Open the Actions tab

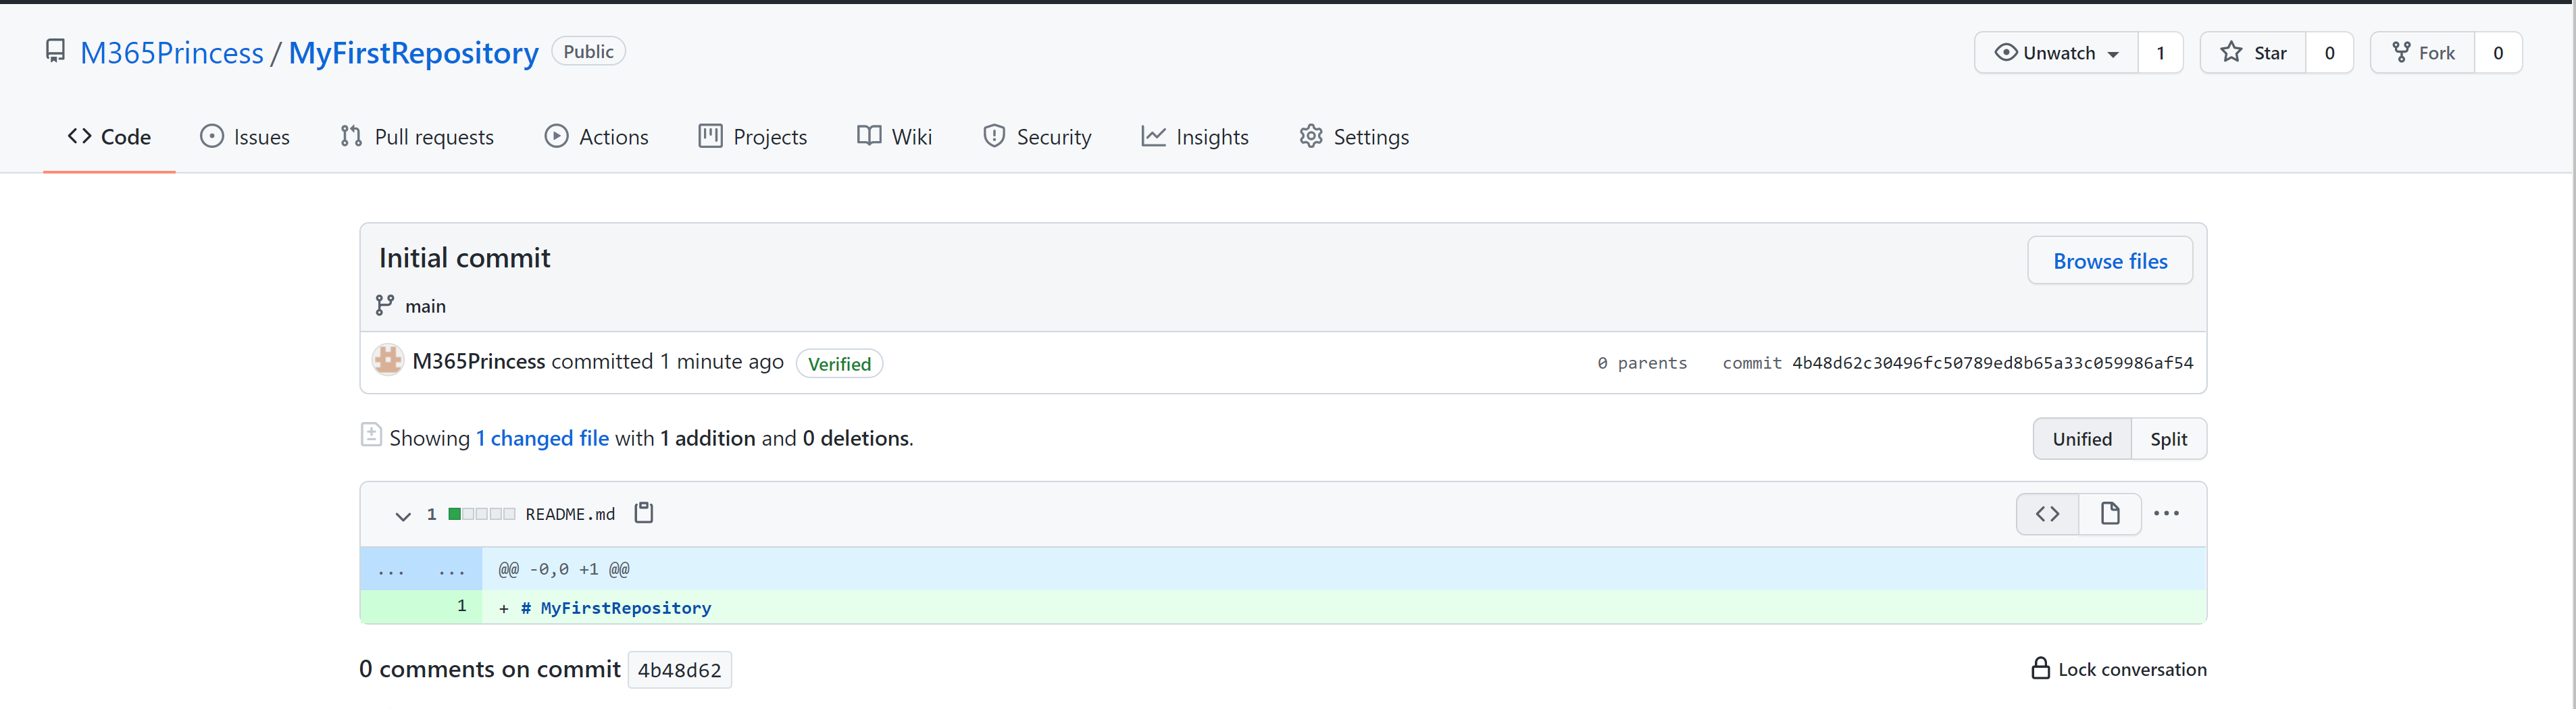[597, 137]
